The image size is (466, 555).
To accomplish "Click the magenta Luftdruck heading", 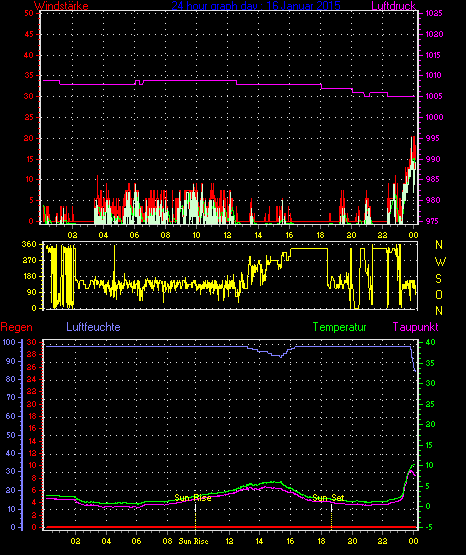I will pos(393,6).
